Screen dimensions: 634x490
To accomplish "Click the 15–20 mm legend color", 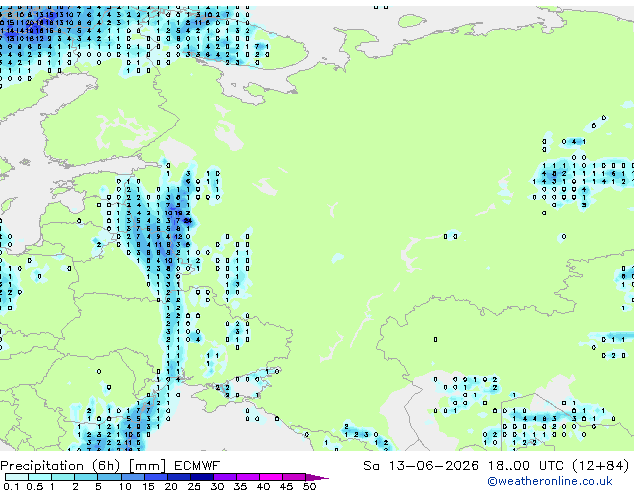I will click(x=156, y=477).
